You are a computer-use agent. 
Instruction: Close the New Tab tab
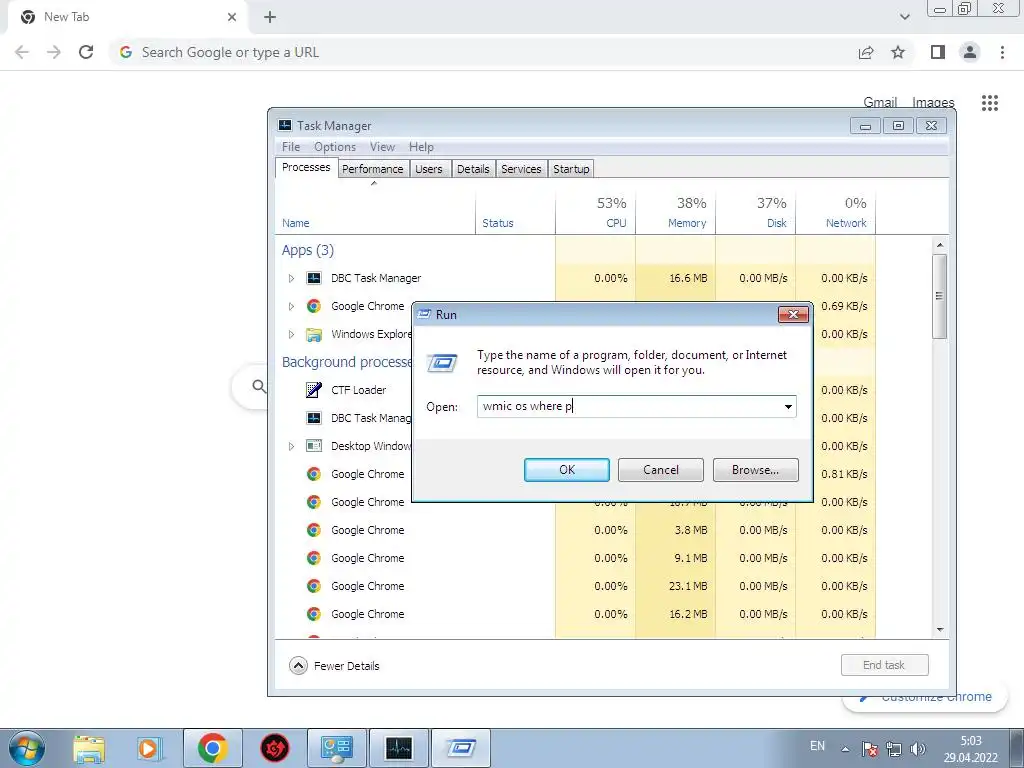click(232, 17)
